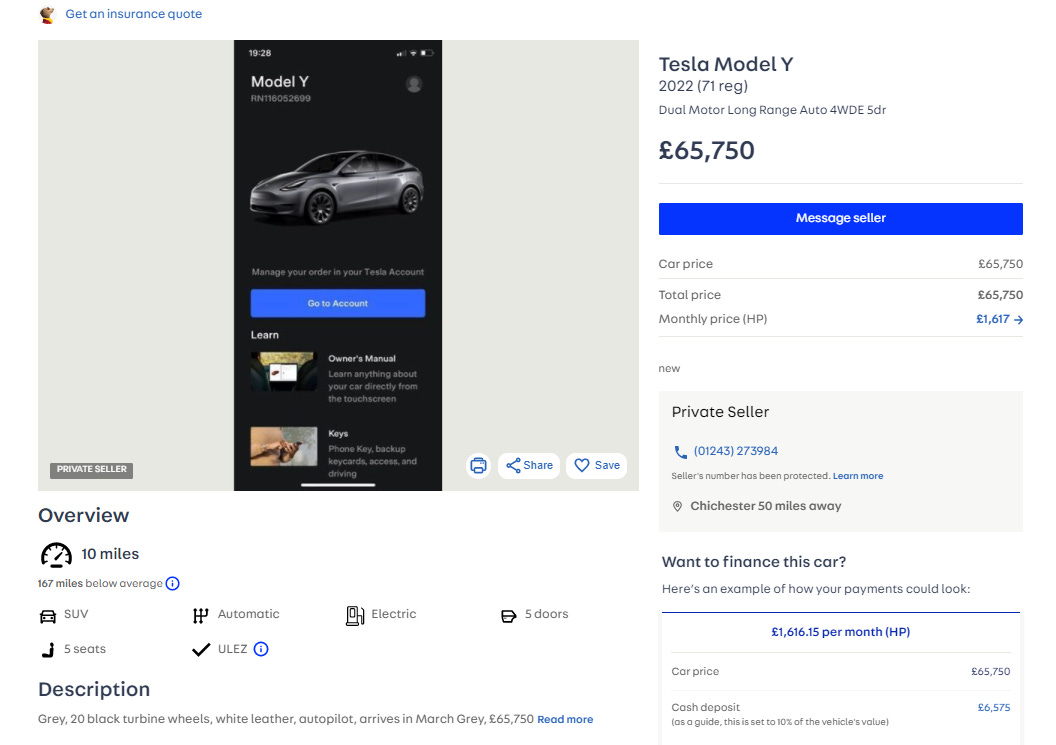Image resolution: width=1056 pixels, height=745 pixels.
Task: Click the insurance mascot icon at top
Action: tap(47, 14)
